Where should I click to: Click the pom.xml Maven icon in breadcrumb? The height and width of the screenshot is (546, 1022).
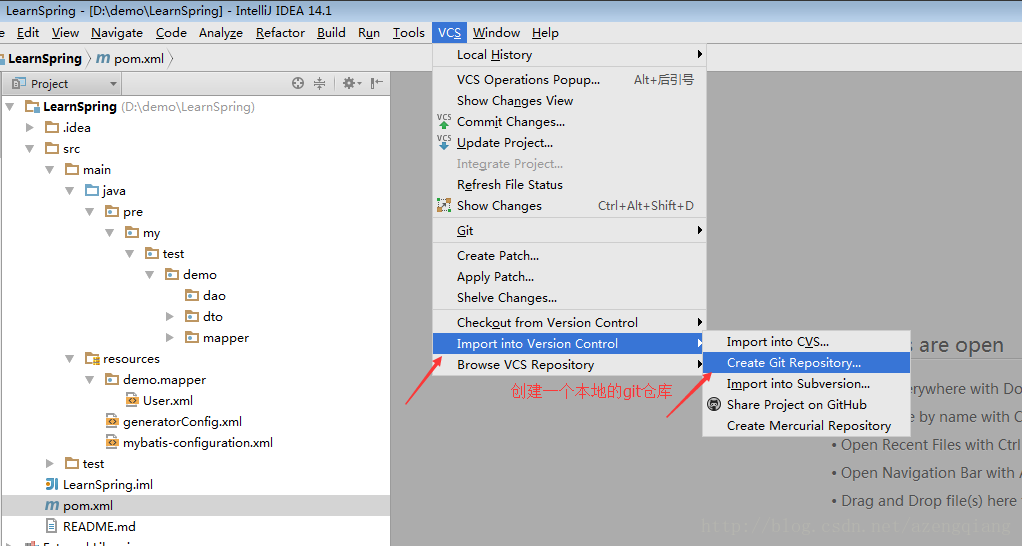103,58
